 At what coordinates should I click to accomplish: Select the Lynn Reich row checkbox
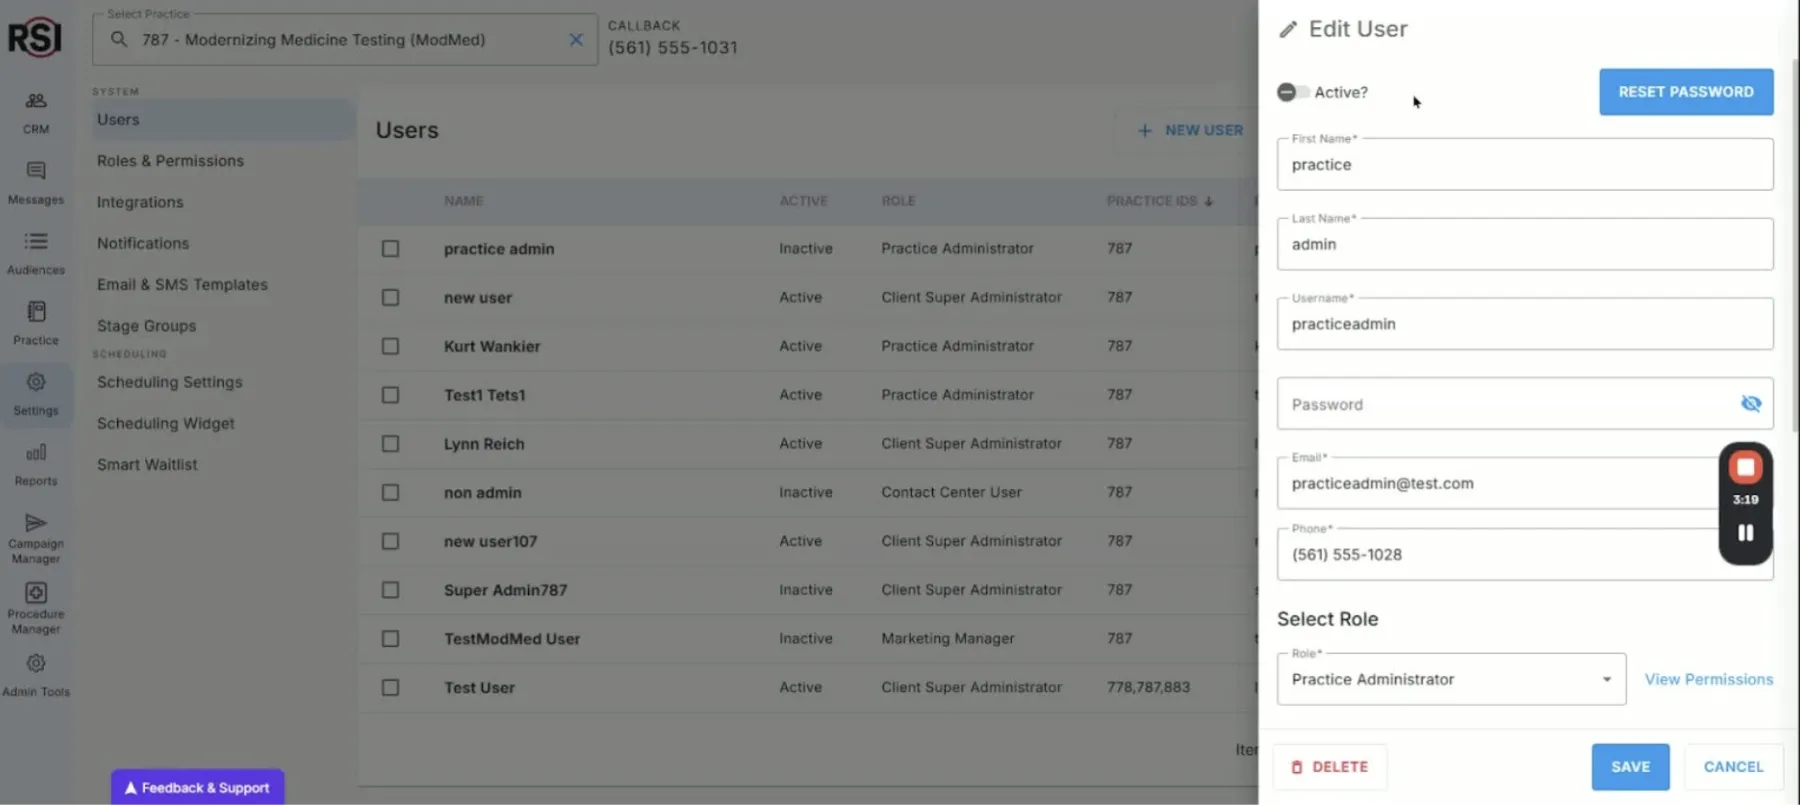[391, 444]
